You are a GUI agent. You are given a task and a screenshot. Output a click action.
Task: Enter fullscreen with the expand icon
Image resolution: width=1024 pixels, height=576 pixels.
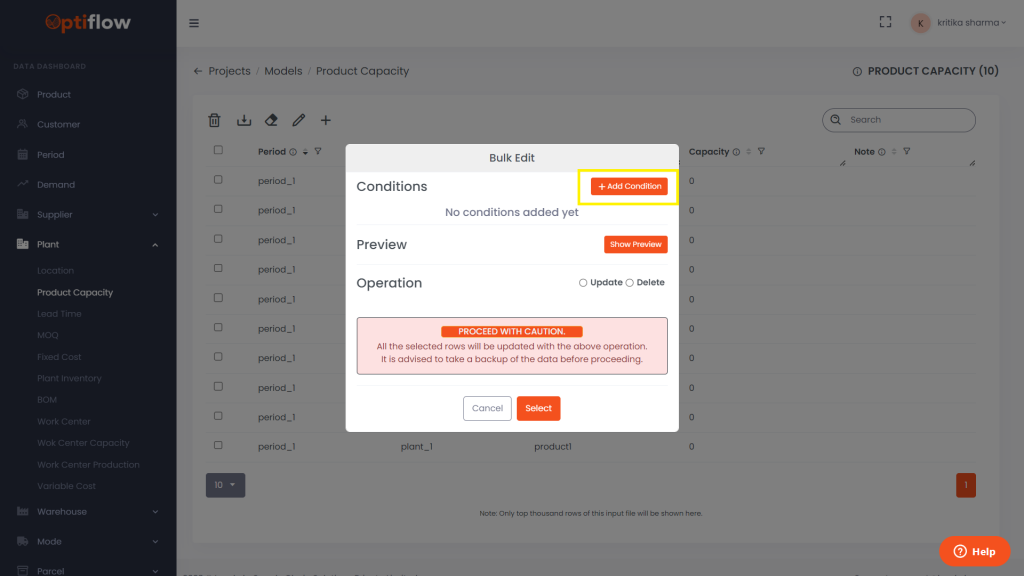(x=885, y=22)
